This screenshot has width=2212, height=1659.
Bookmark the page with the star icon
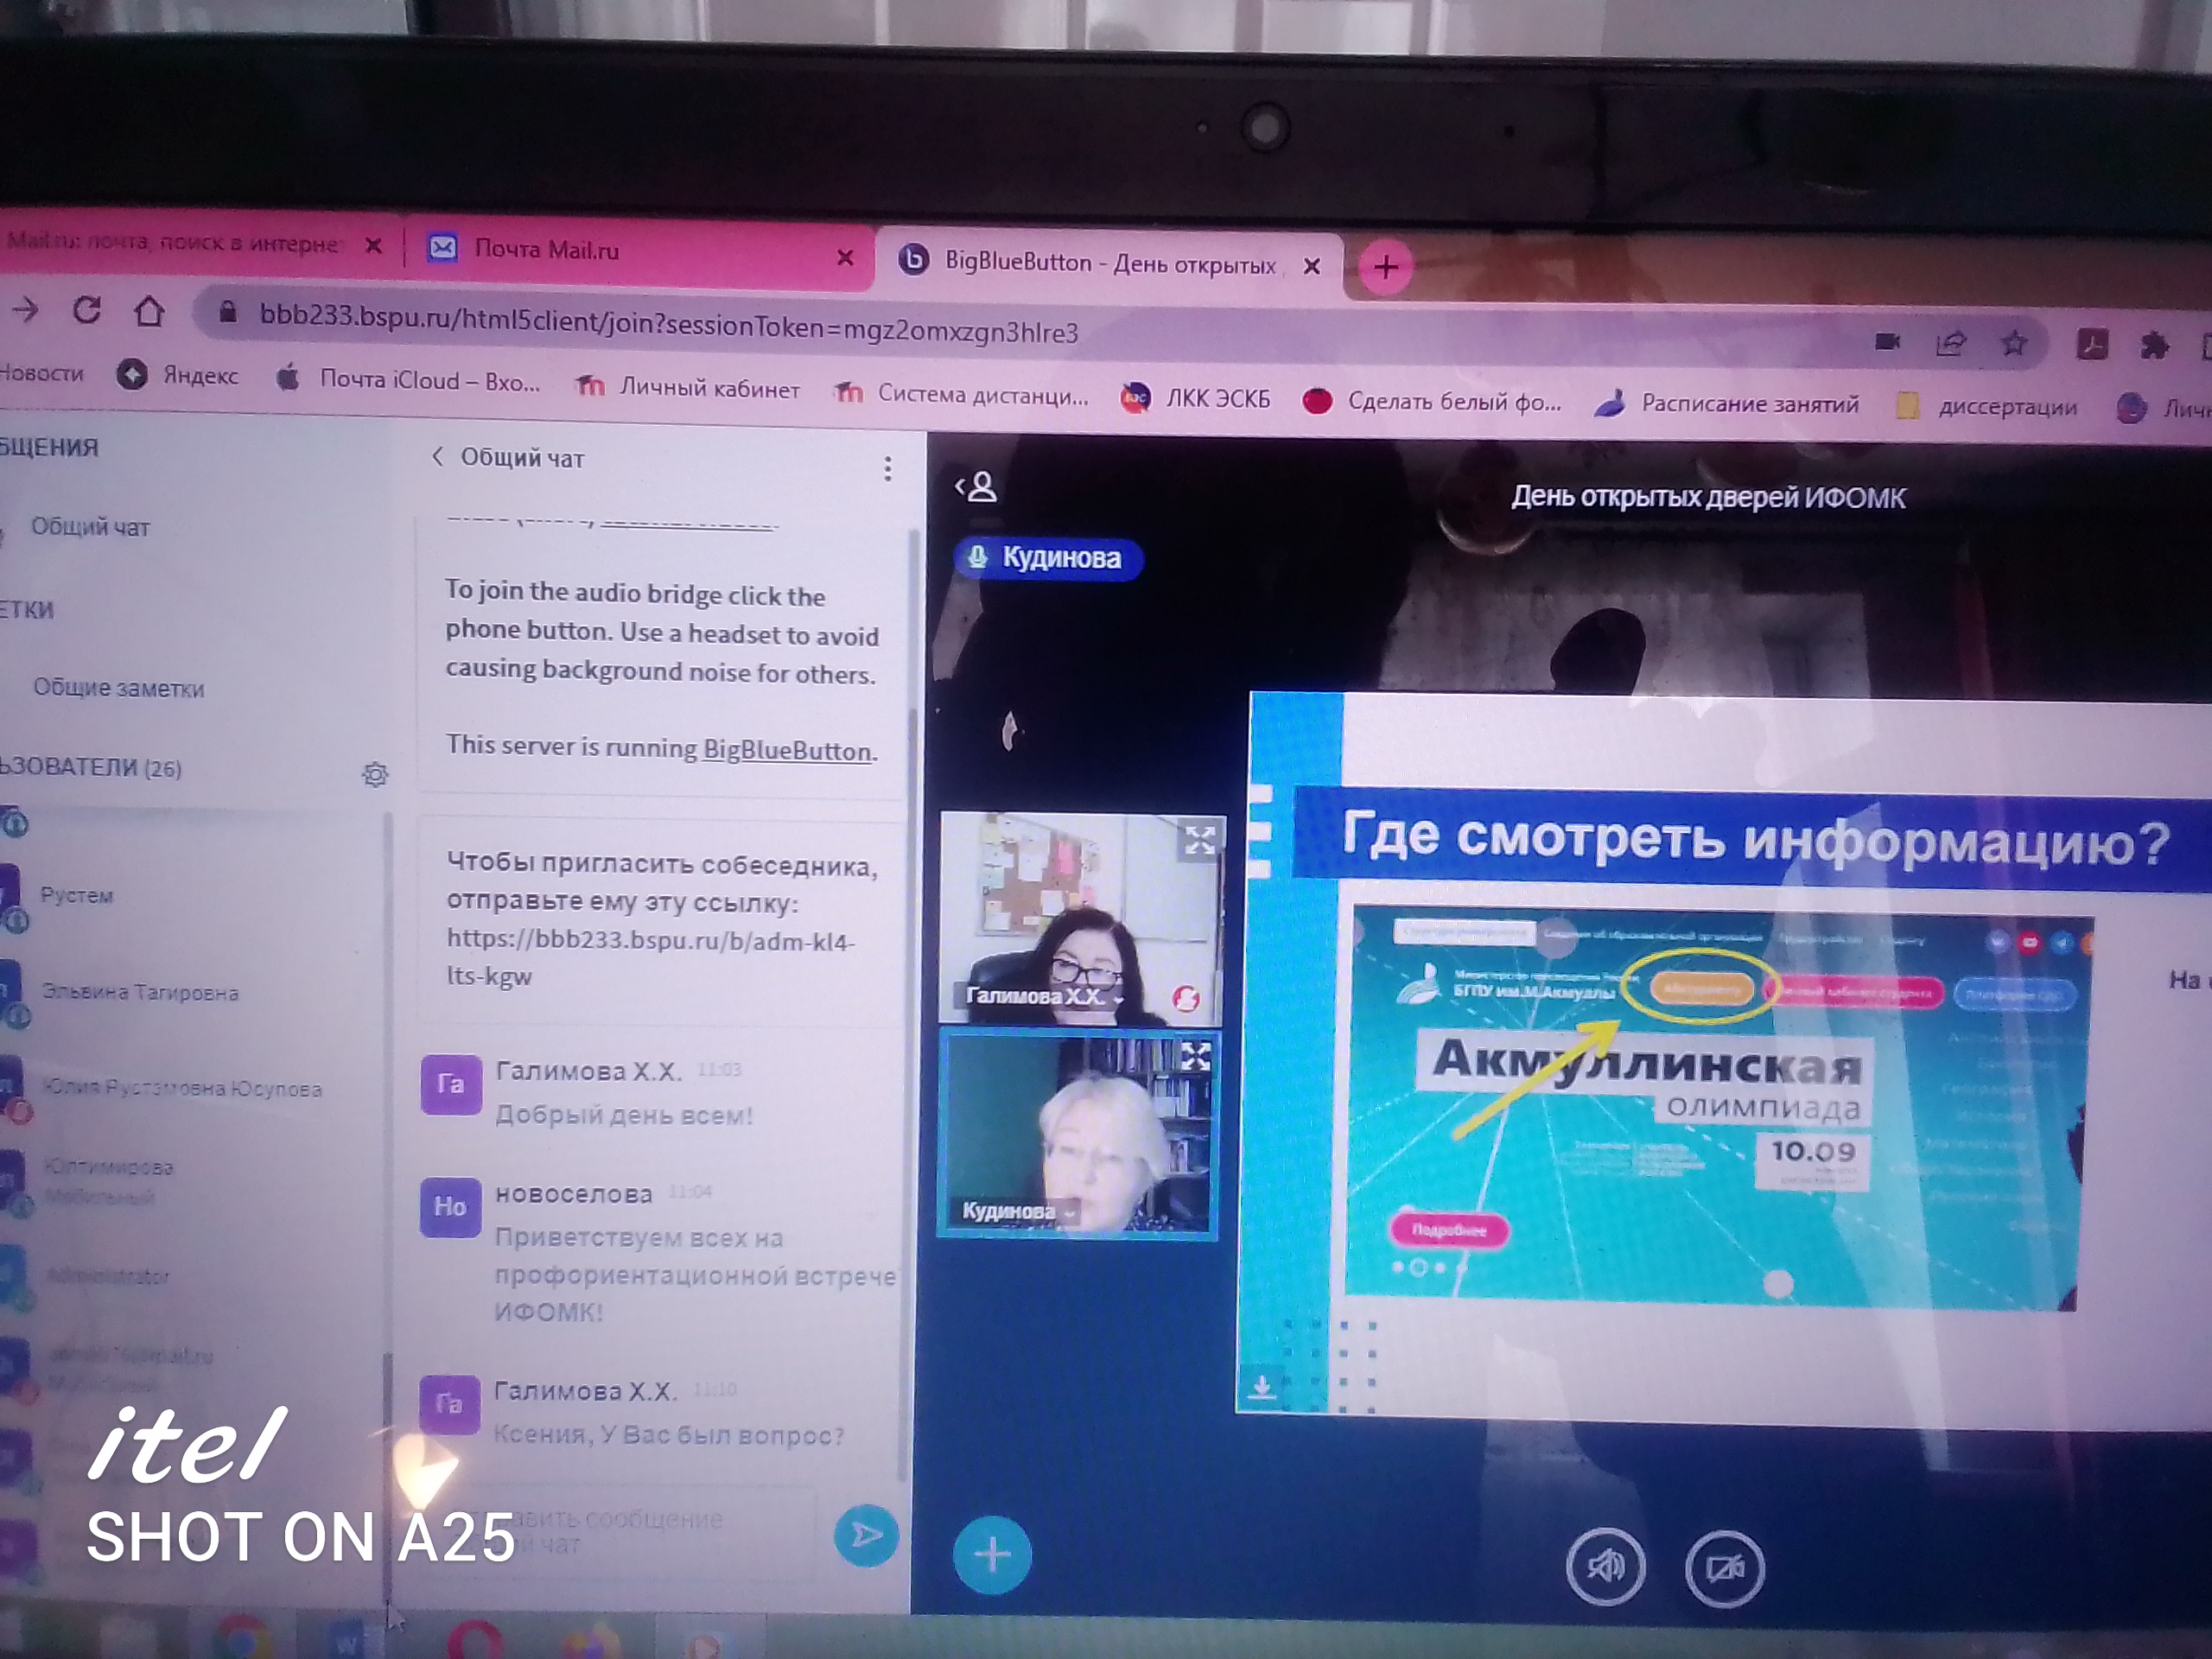tap(2014, 344)
